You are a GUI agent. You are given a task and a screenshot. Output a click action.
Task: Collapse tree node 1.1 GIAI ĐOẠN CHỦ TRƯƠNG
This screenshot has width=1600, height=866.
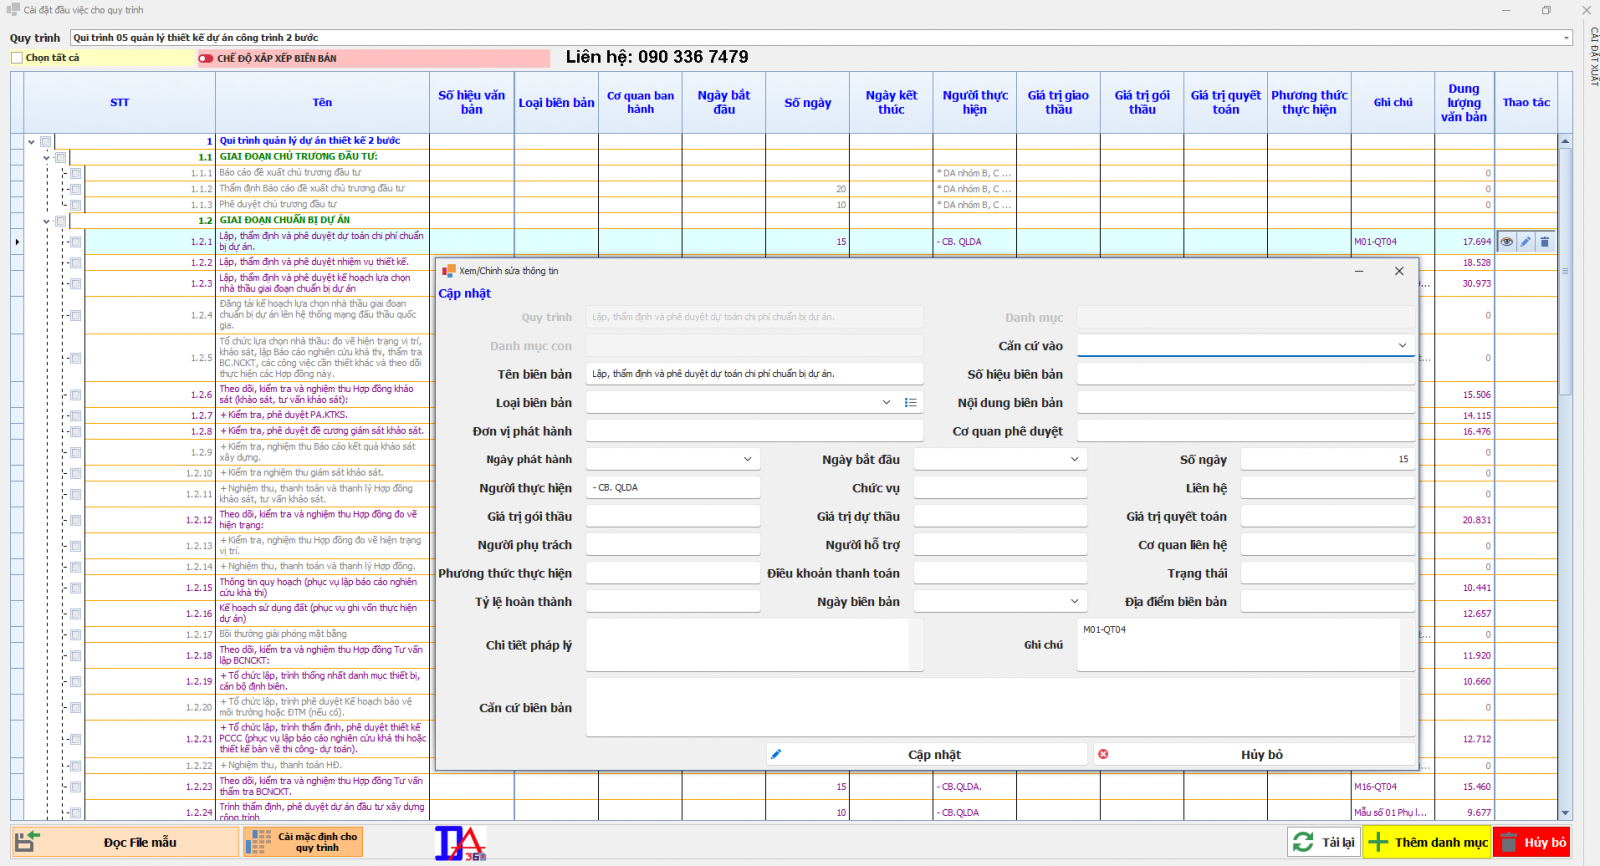(47, 158)
